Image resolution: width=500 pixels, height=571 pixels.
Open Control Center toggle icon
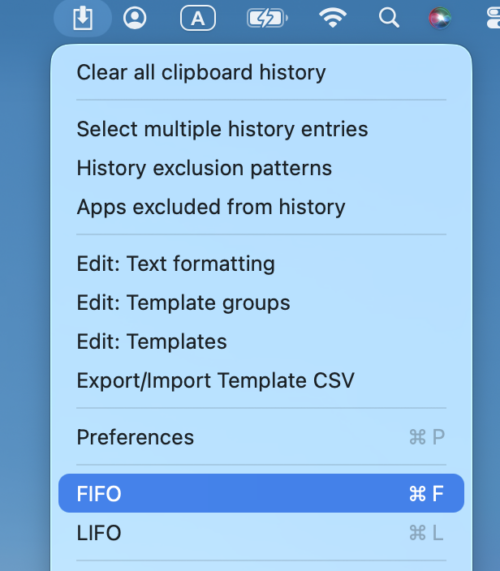[x=494, y=18]
